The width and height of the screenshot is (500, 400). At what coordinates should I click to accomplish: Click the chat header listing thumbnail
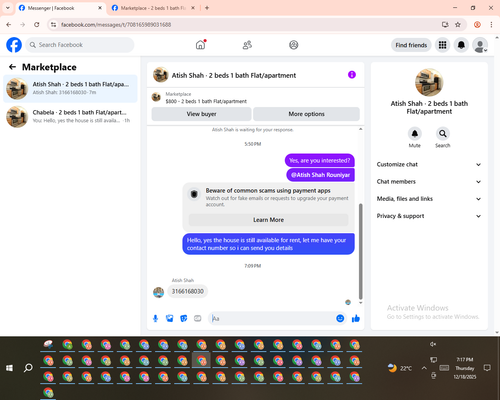(160, 75)
